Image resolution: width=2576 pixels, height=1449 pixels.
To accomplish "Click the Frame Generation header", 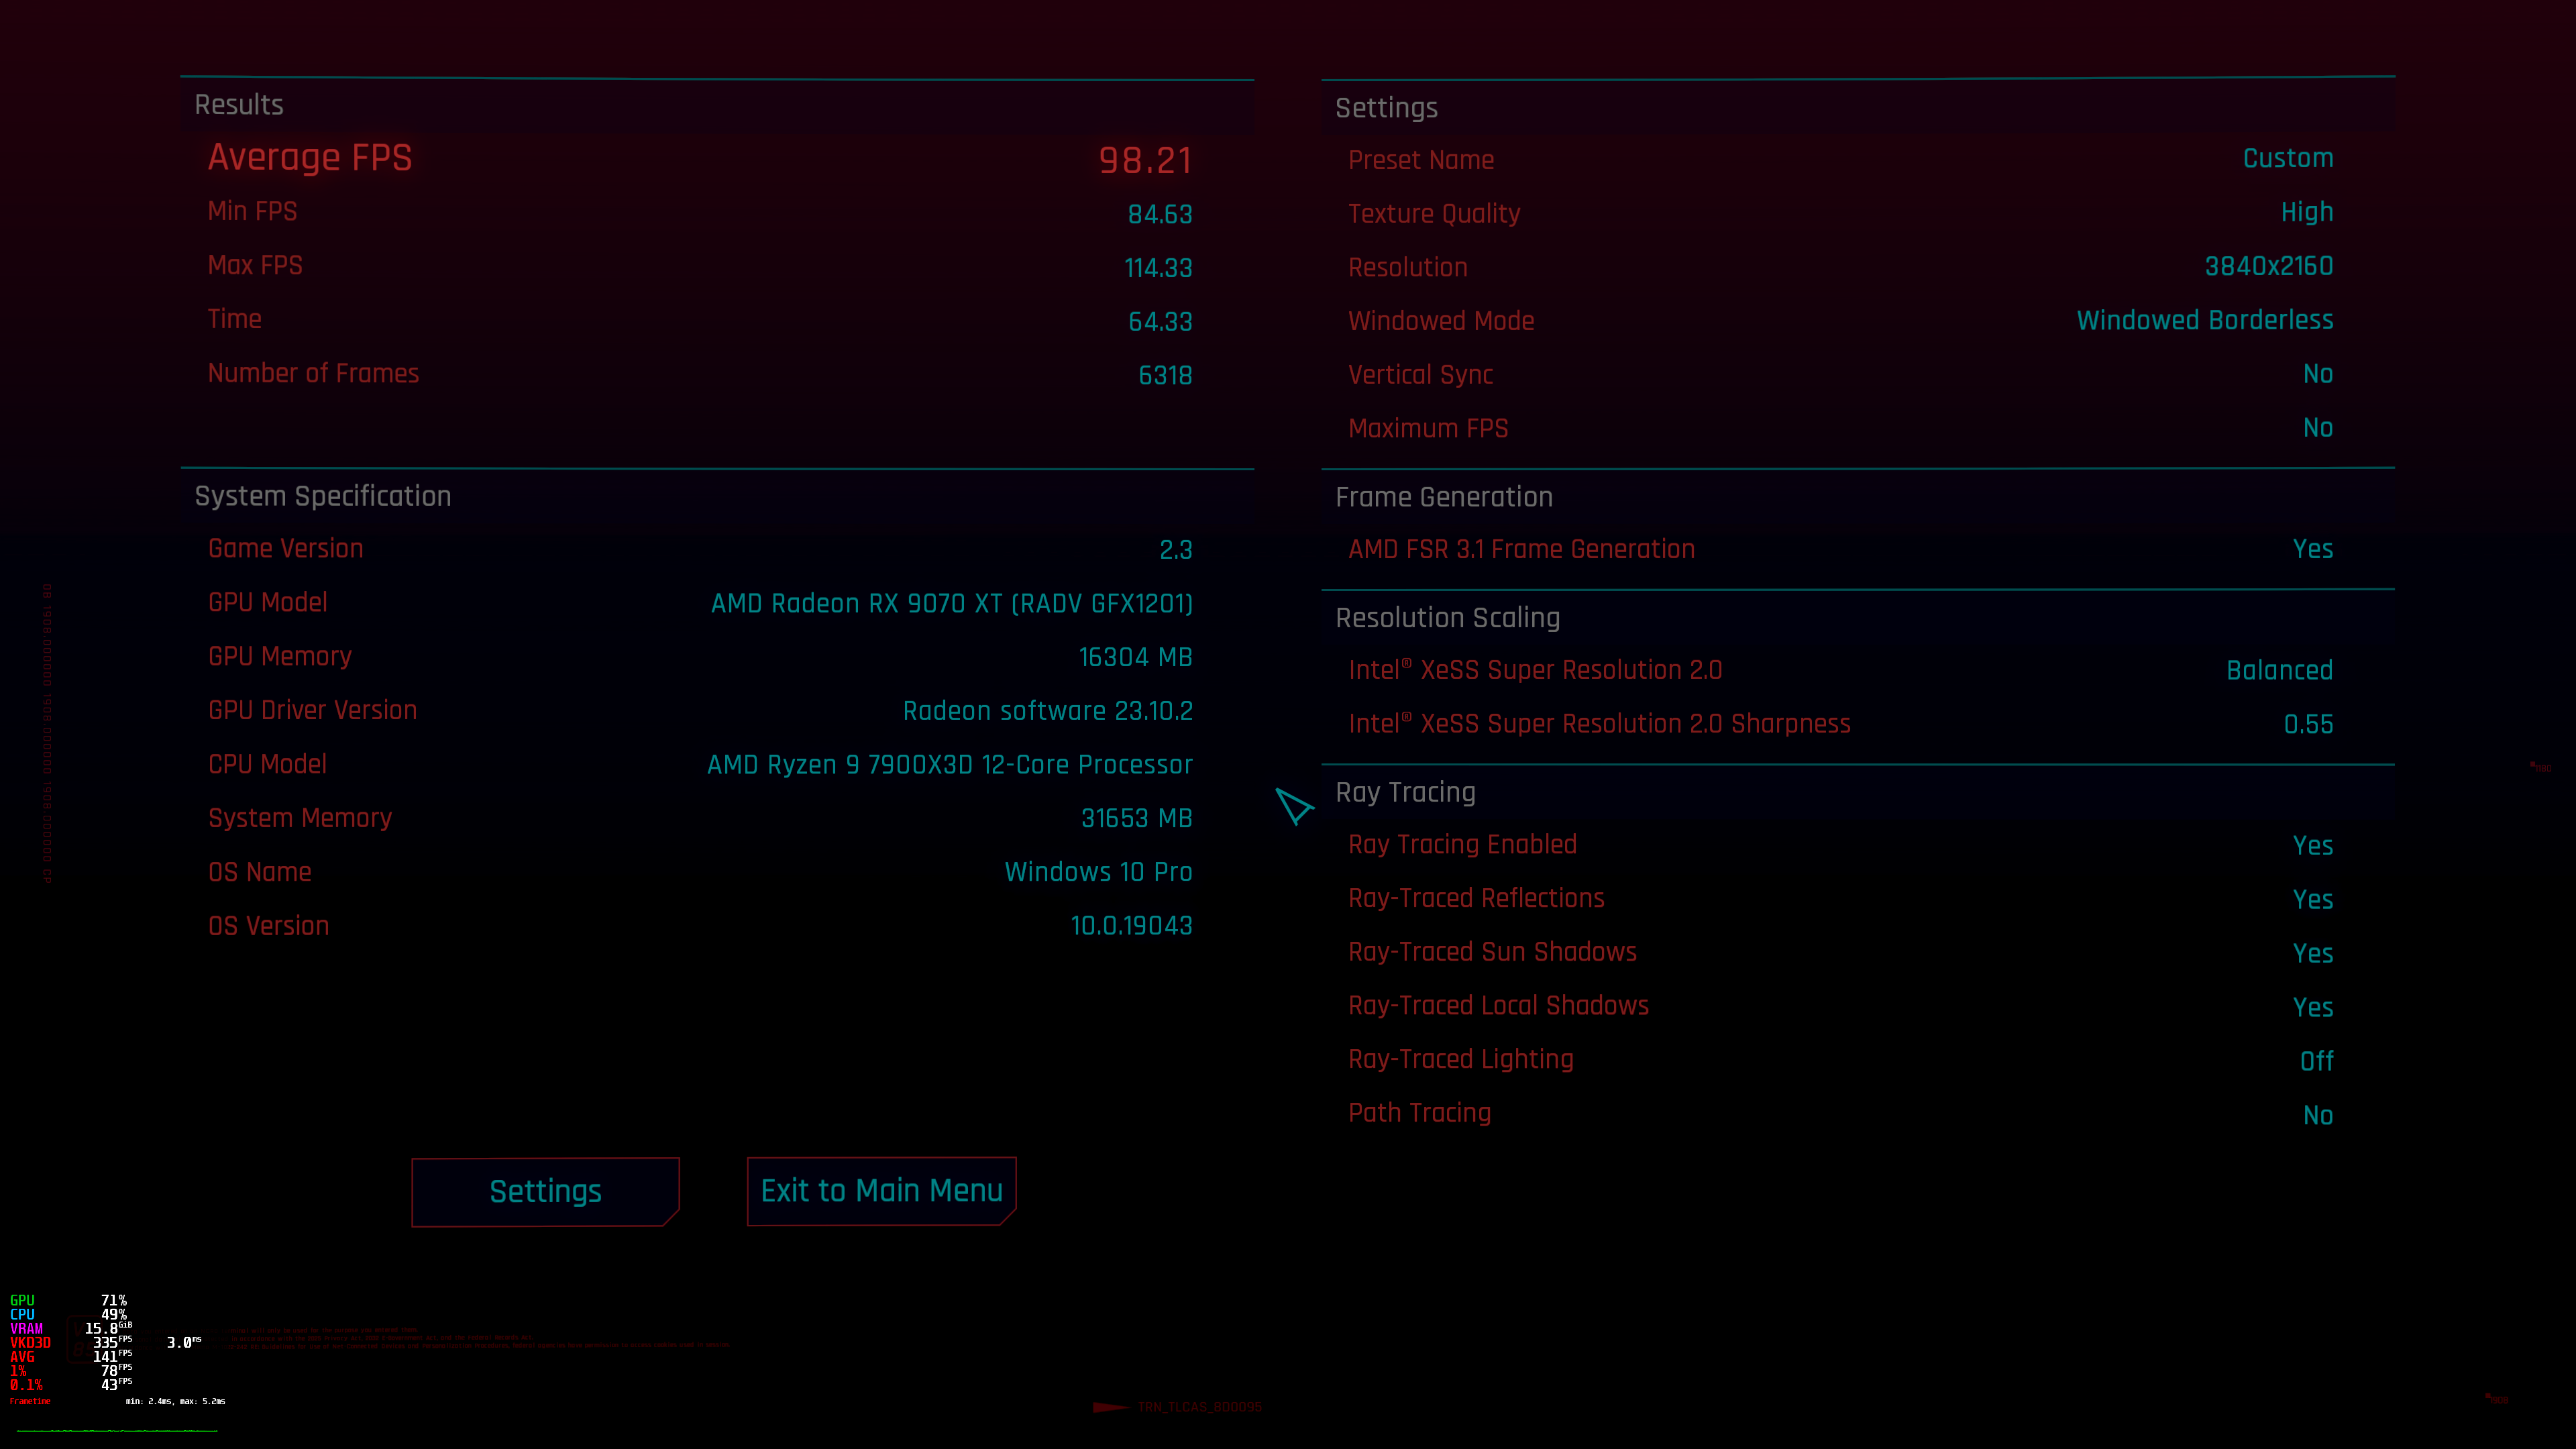I will (1444, 497).
